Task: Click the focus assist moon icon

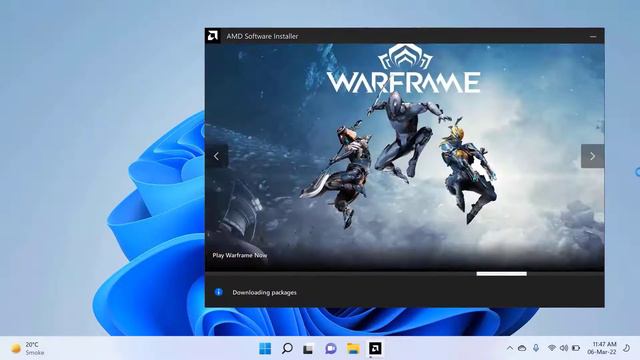Action: 627,348
